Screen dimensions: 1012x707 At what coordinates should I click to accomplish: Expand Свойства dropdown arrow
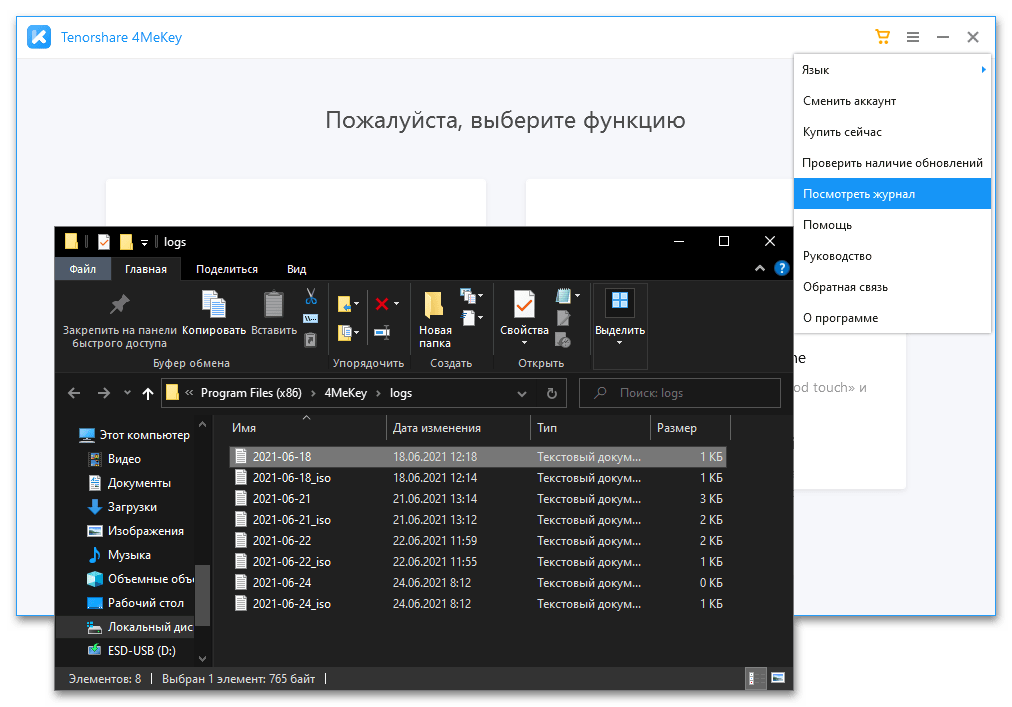[524, 343]
